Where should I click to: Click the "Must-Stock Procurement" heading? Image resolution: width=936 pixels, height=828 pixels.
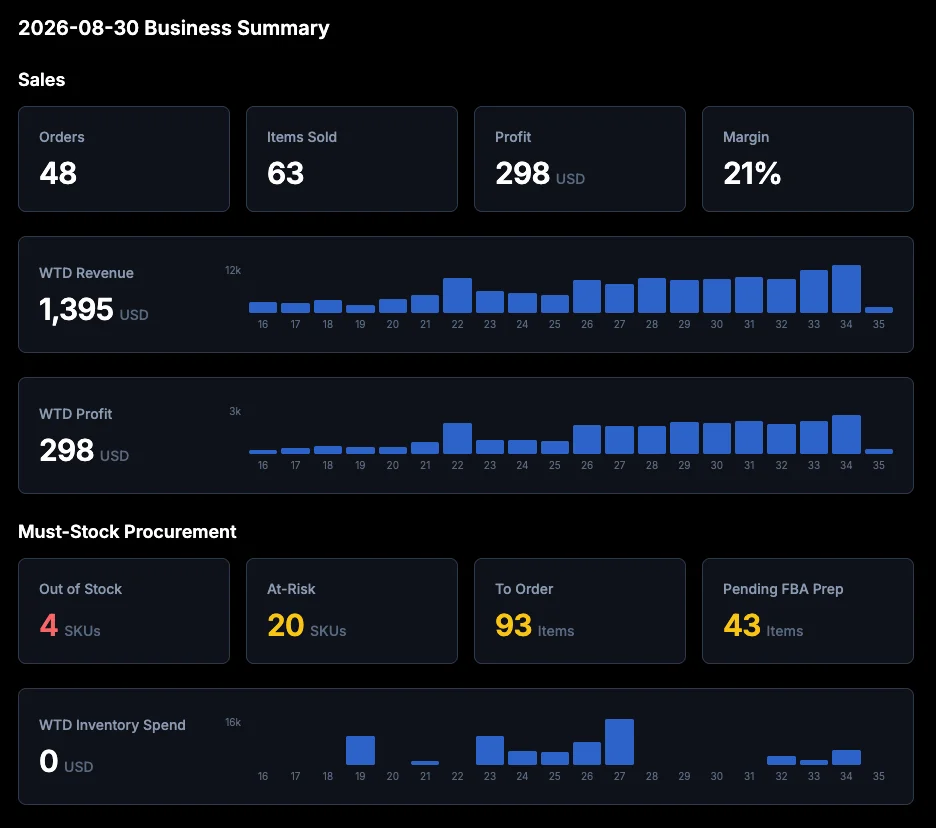point(127,531)
